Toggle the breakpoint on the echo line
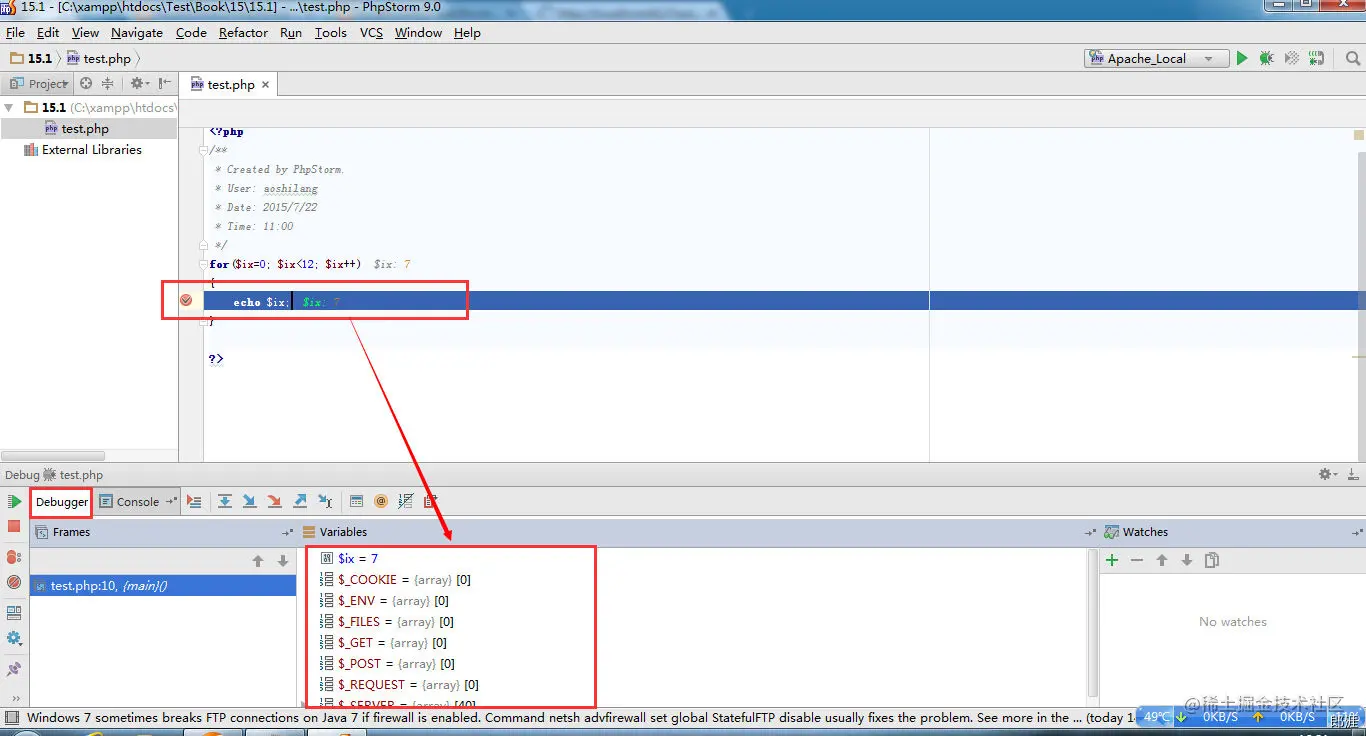The image size is (1366, 736). point(186,300)
